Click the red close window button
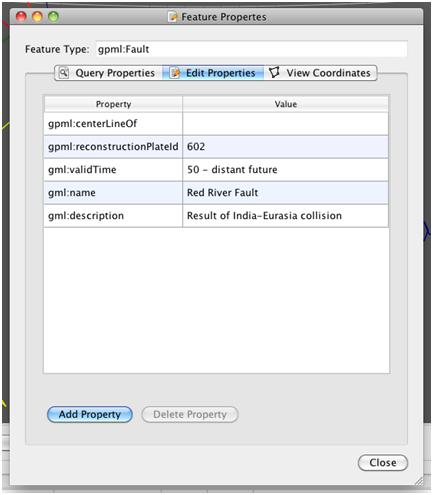The height and width of the screenshot is (495, 433). coord(21,16)
